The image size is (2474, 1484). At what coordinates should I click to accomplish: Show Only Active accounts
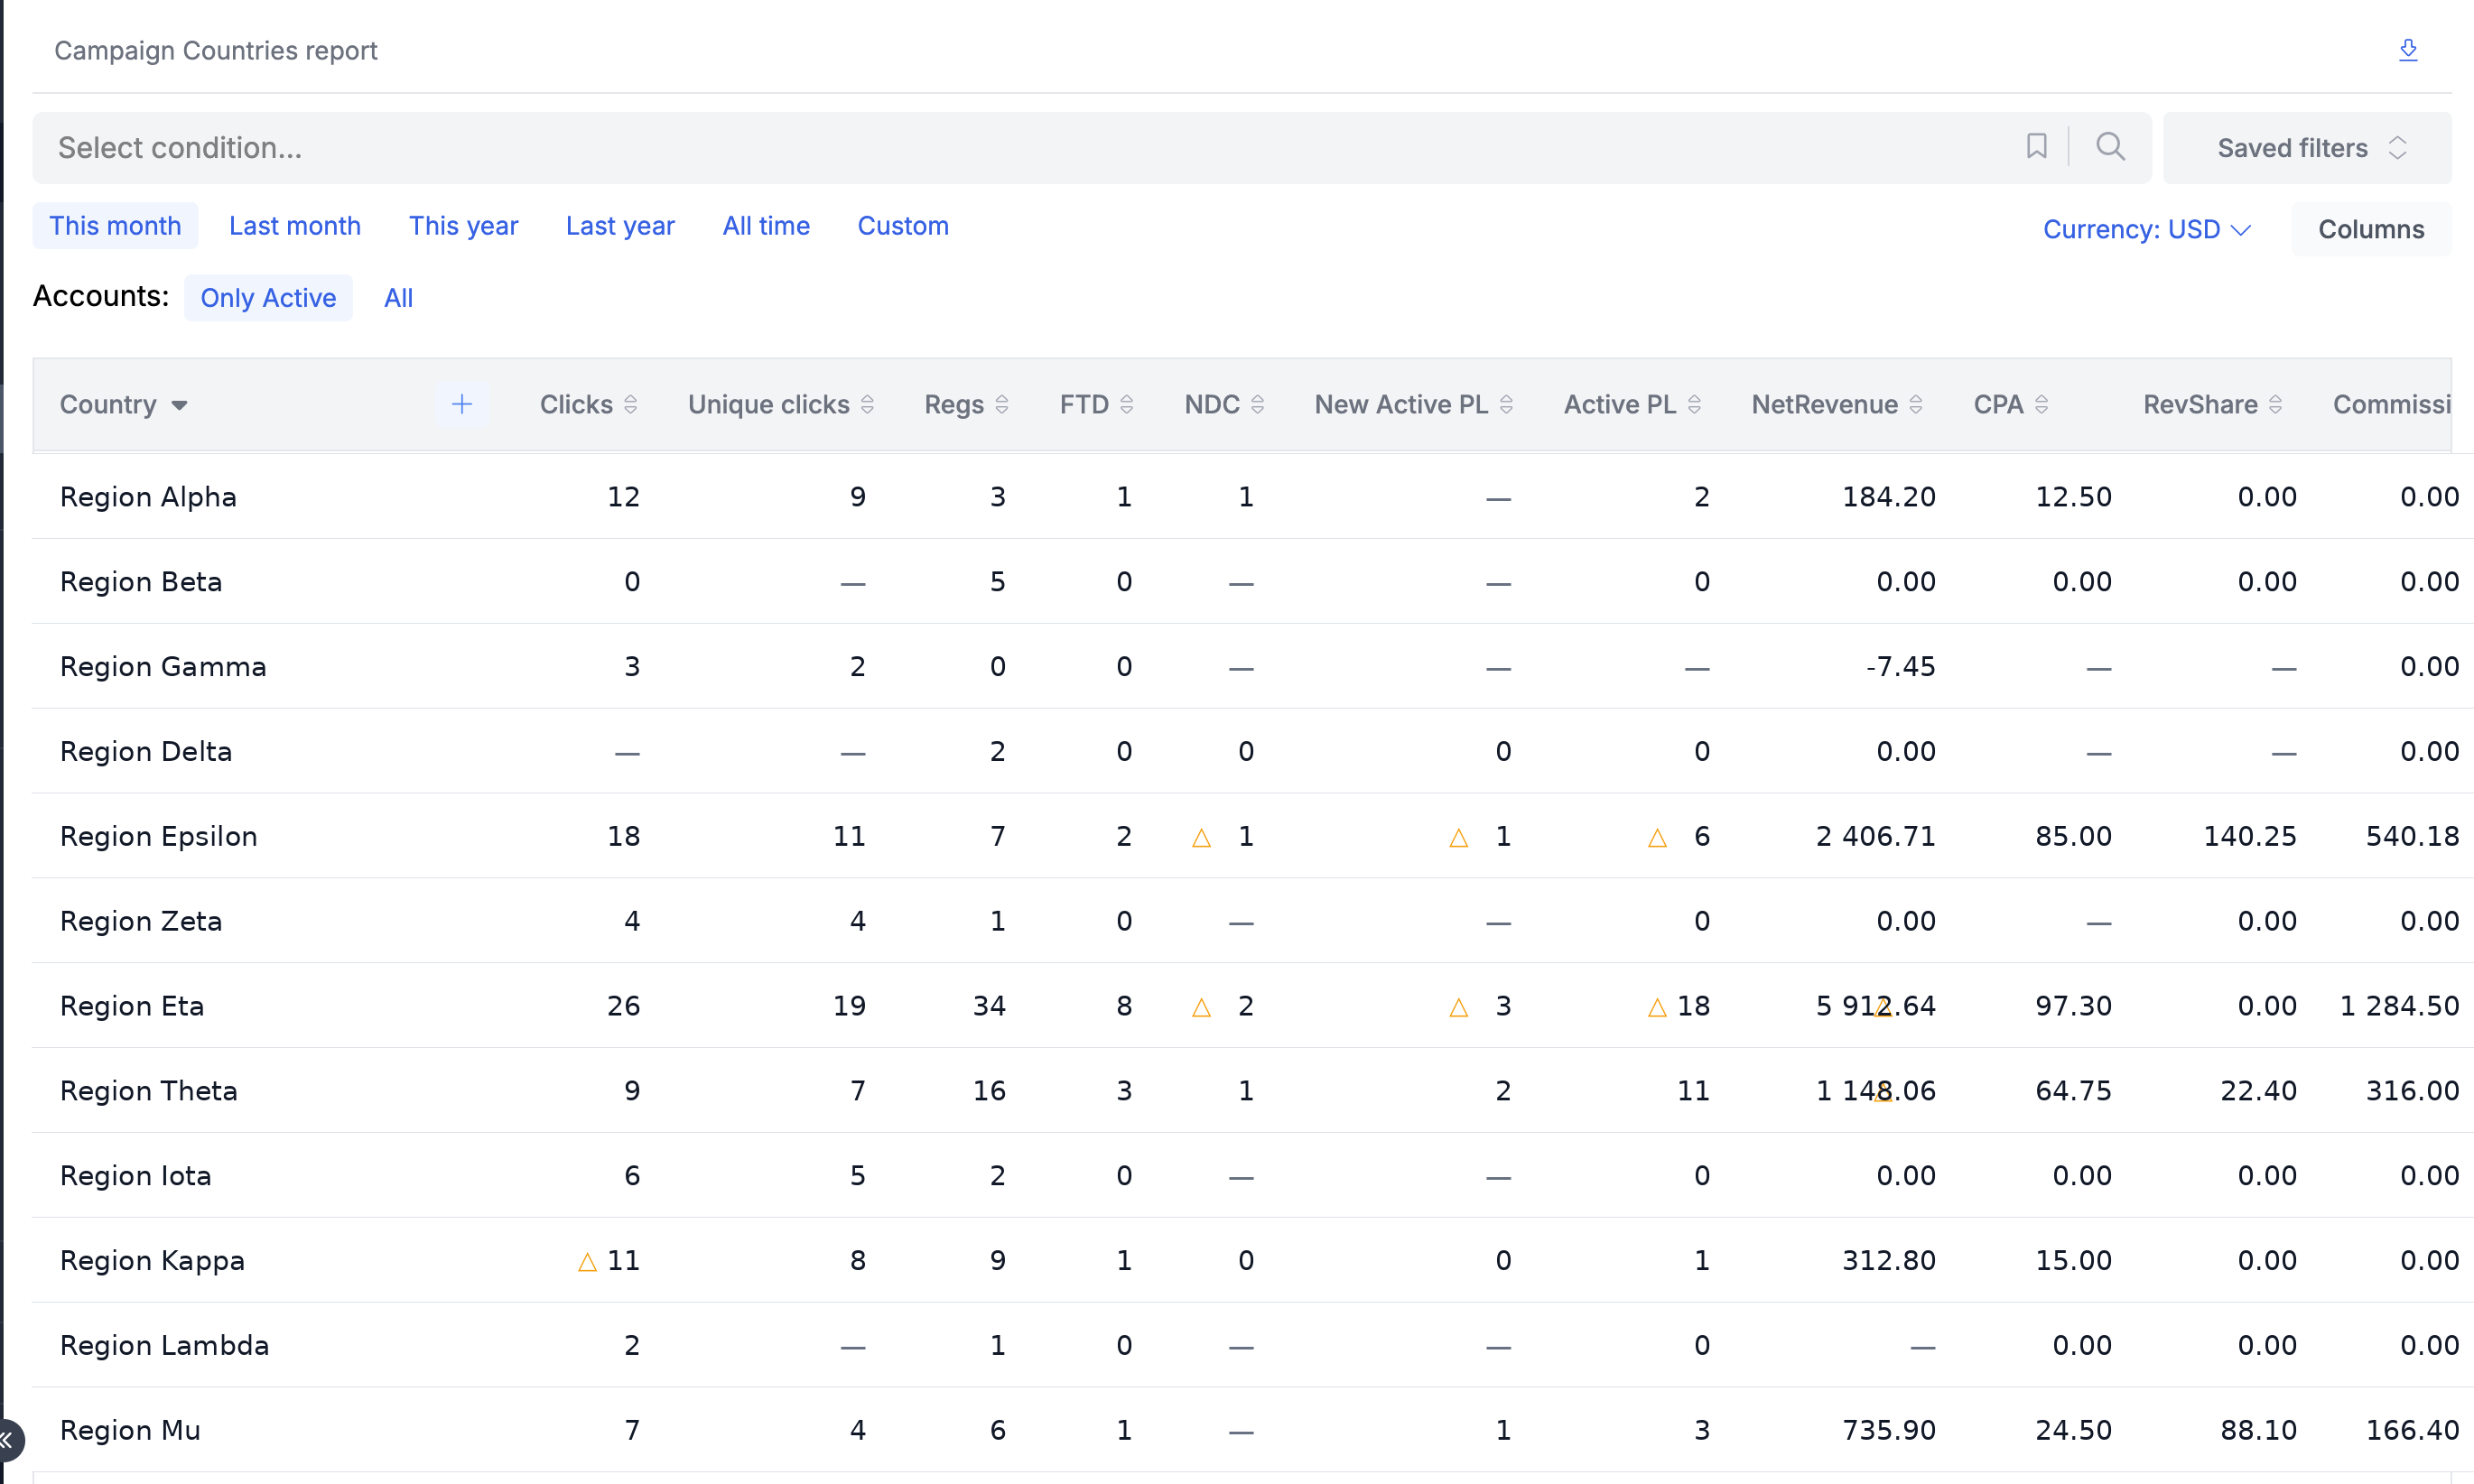[268, 298]
